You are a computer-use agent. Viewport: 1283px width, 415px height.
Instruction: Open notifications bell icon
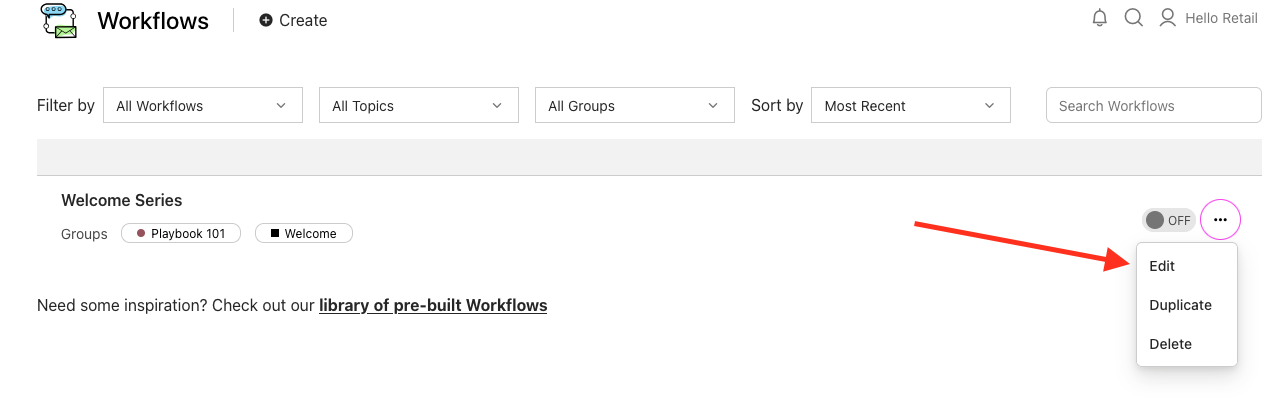[1100, 18]
